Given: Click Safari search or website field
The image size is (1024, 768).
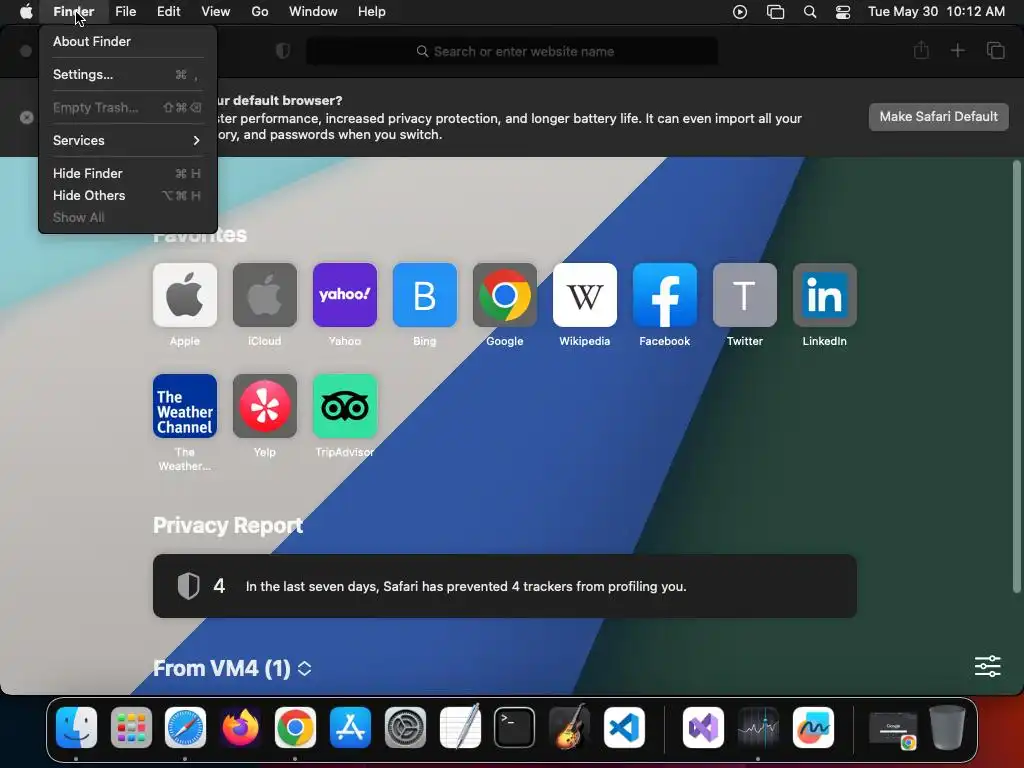Looking at the screenshot, I should (512, 51).
